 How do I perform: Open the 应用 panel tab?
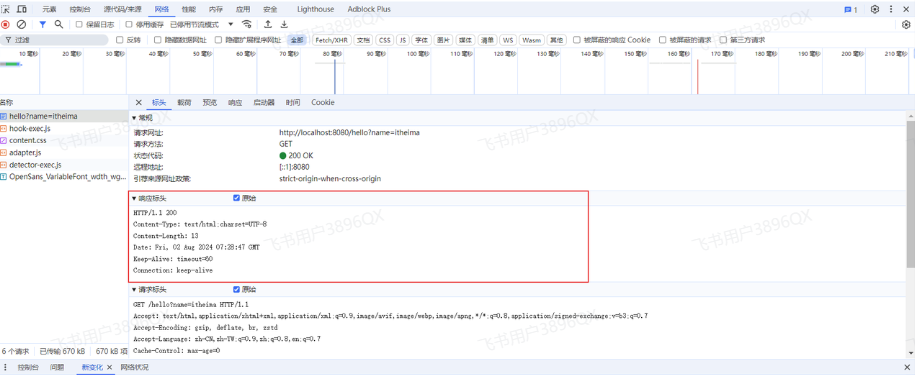[x=243, y=9]
